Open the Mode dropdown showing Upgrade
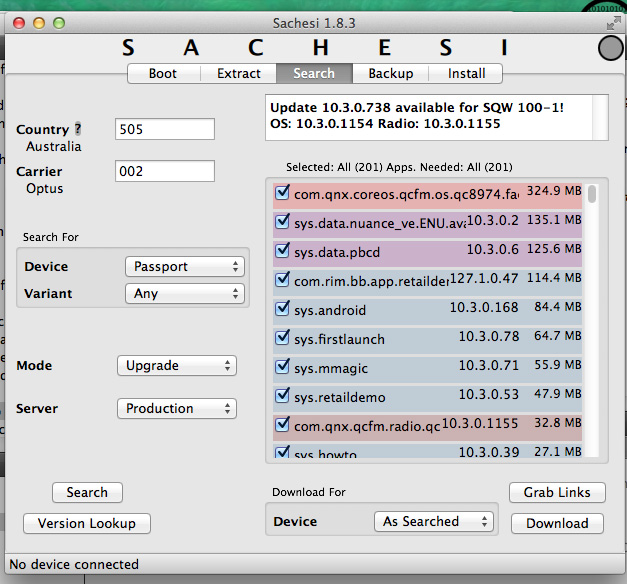The height and width of the screenshot is (584, 627). (x=177, y=366)
